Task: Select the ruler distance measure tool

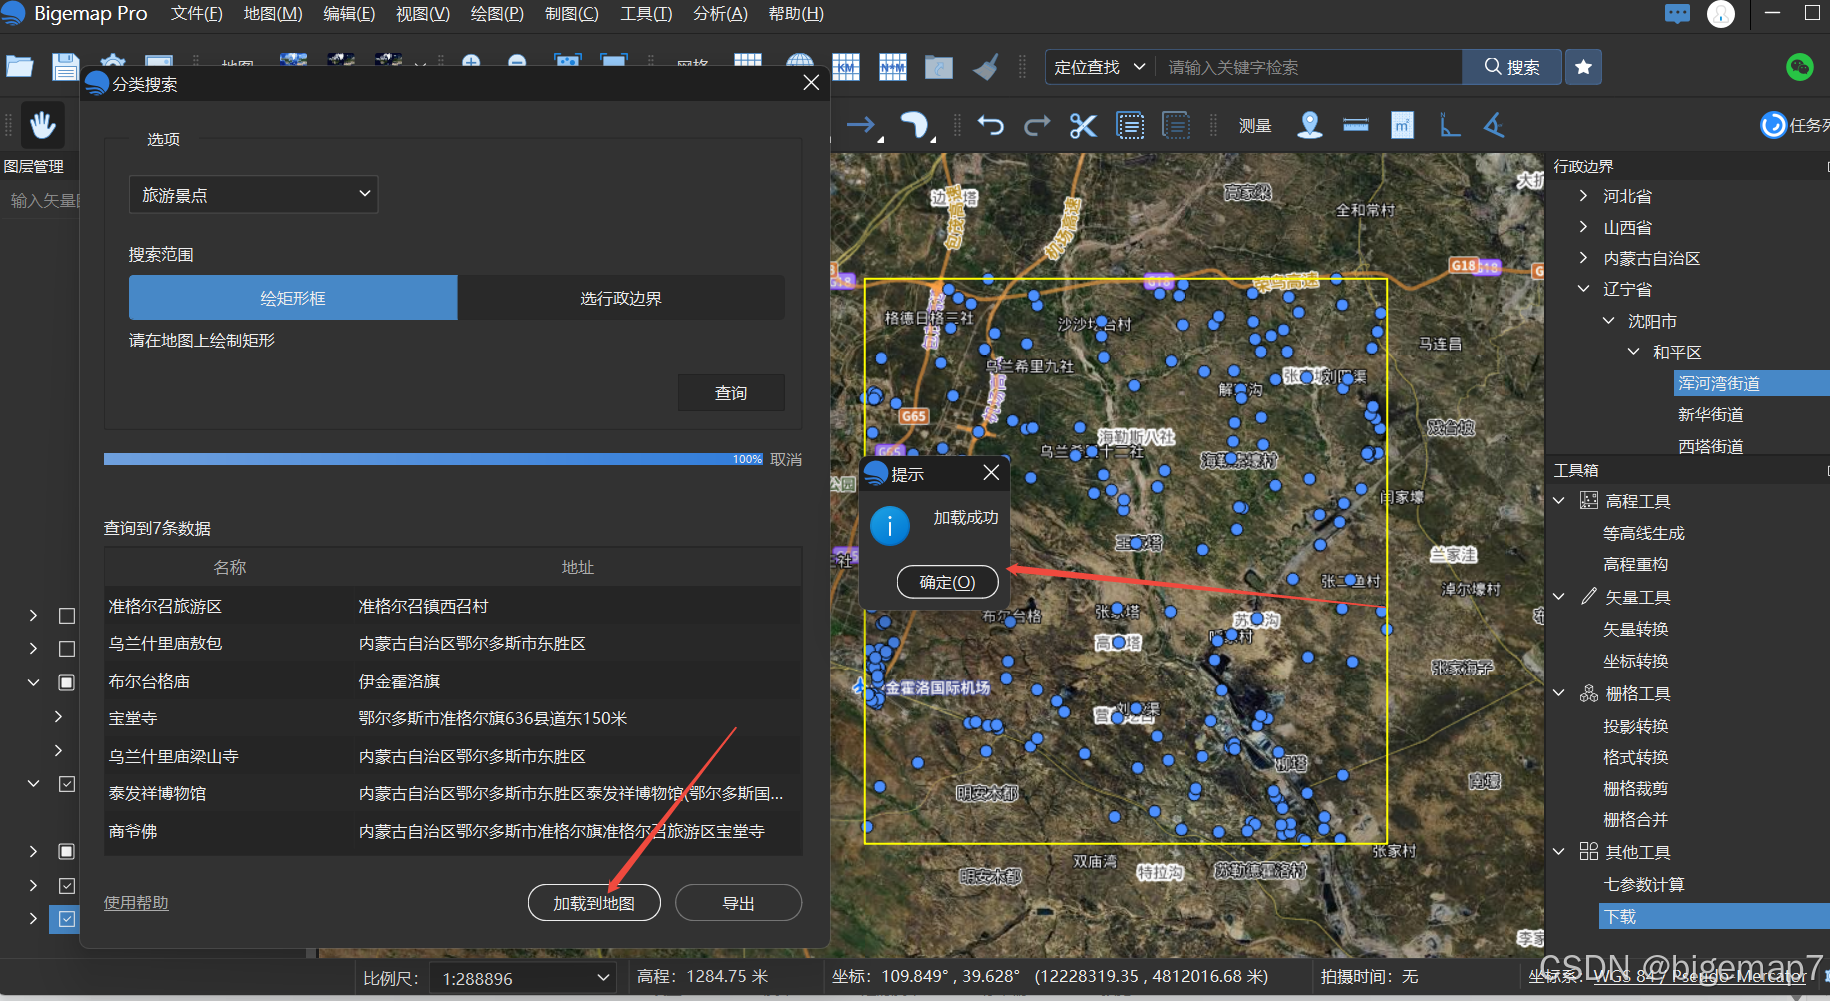Action: click(x=1356, y=125)
